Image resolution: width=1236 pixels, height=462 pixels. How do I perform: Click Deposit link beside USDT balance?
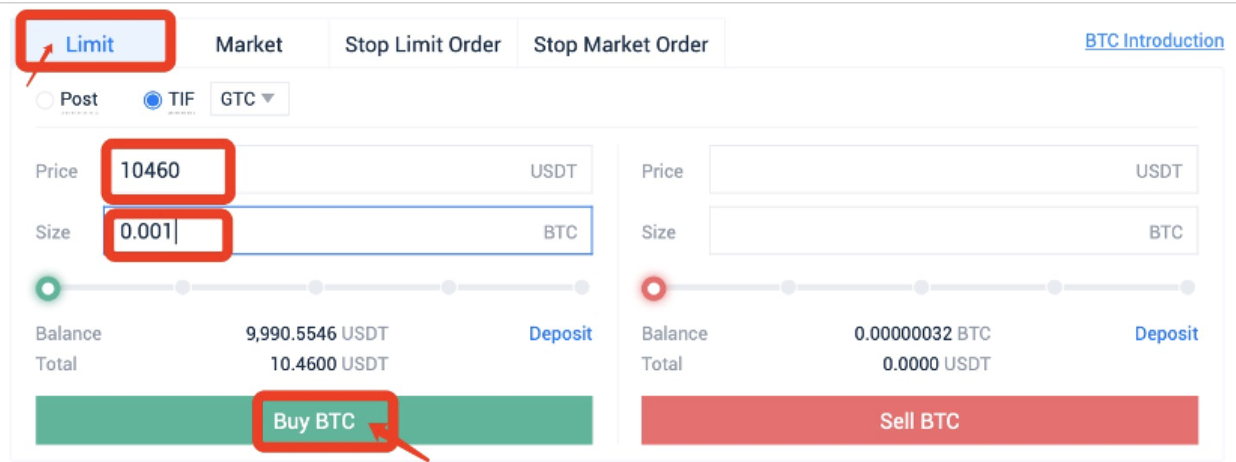560,334
